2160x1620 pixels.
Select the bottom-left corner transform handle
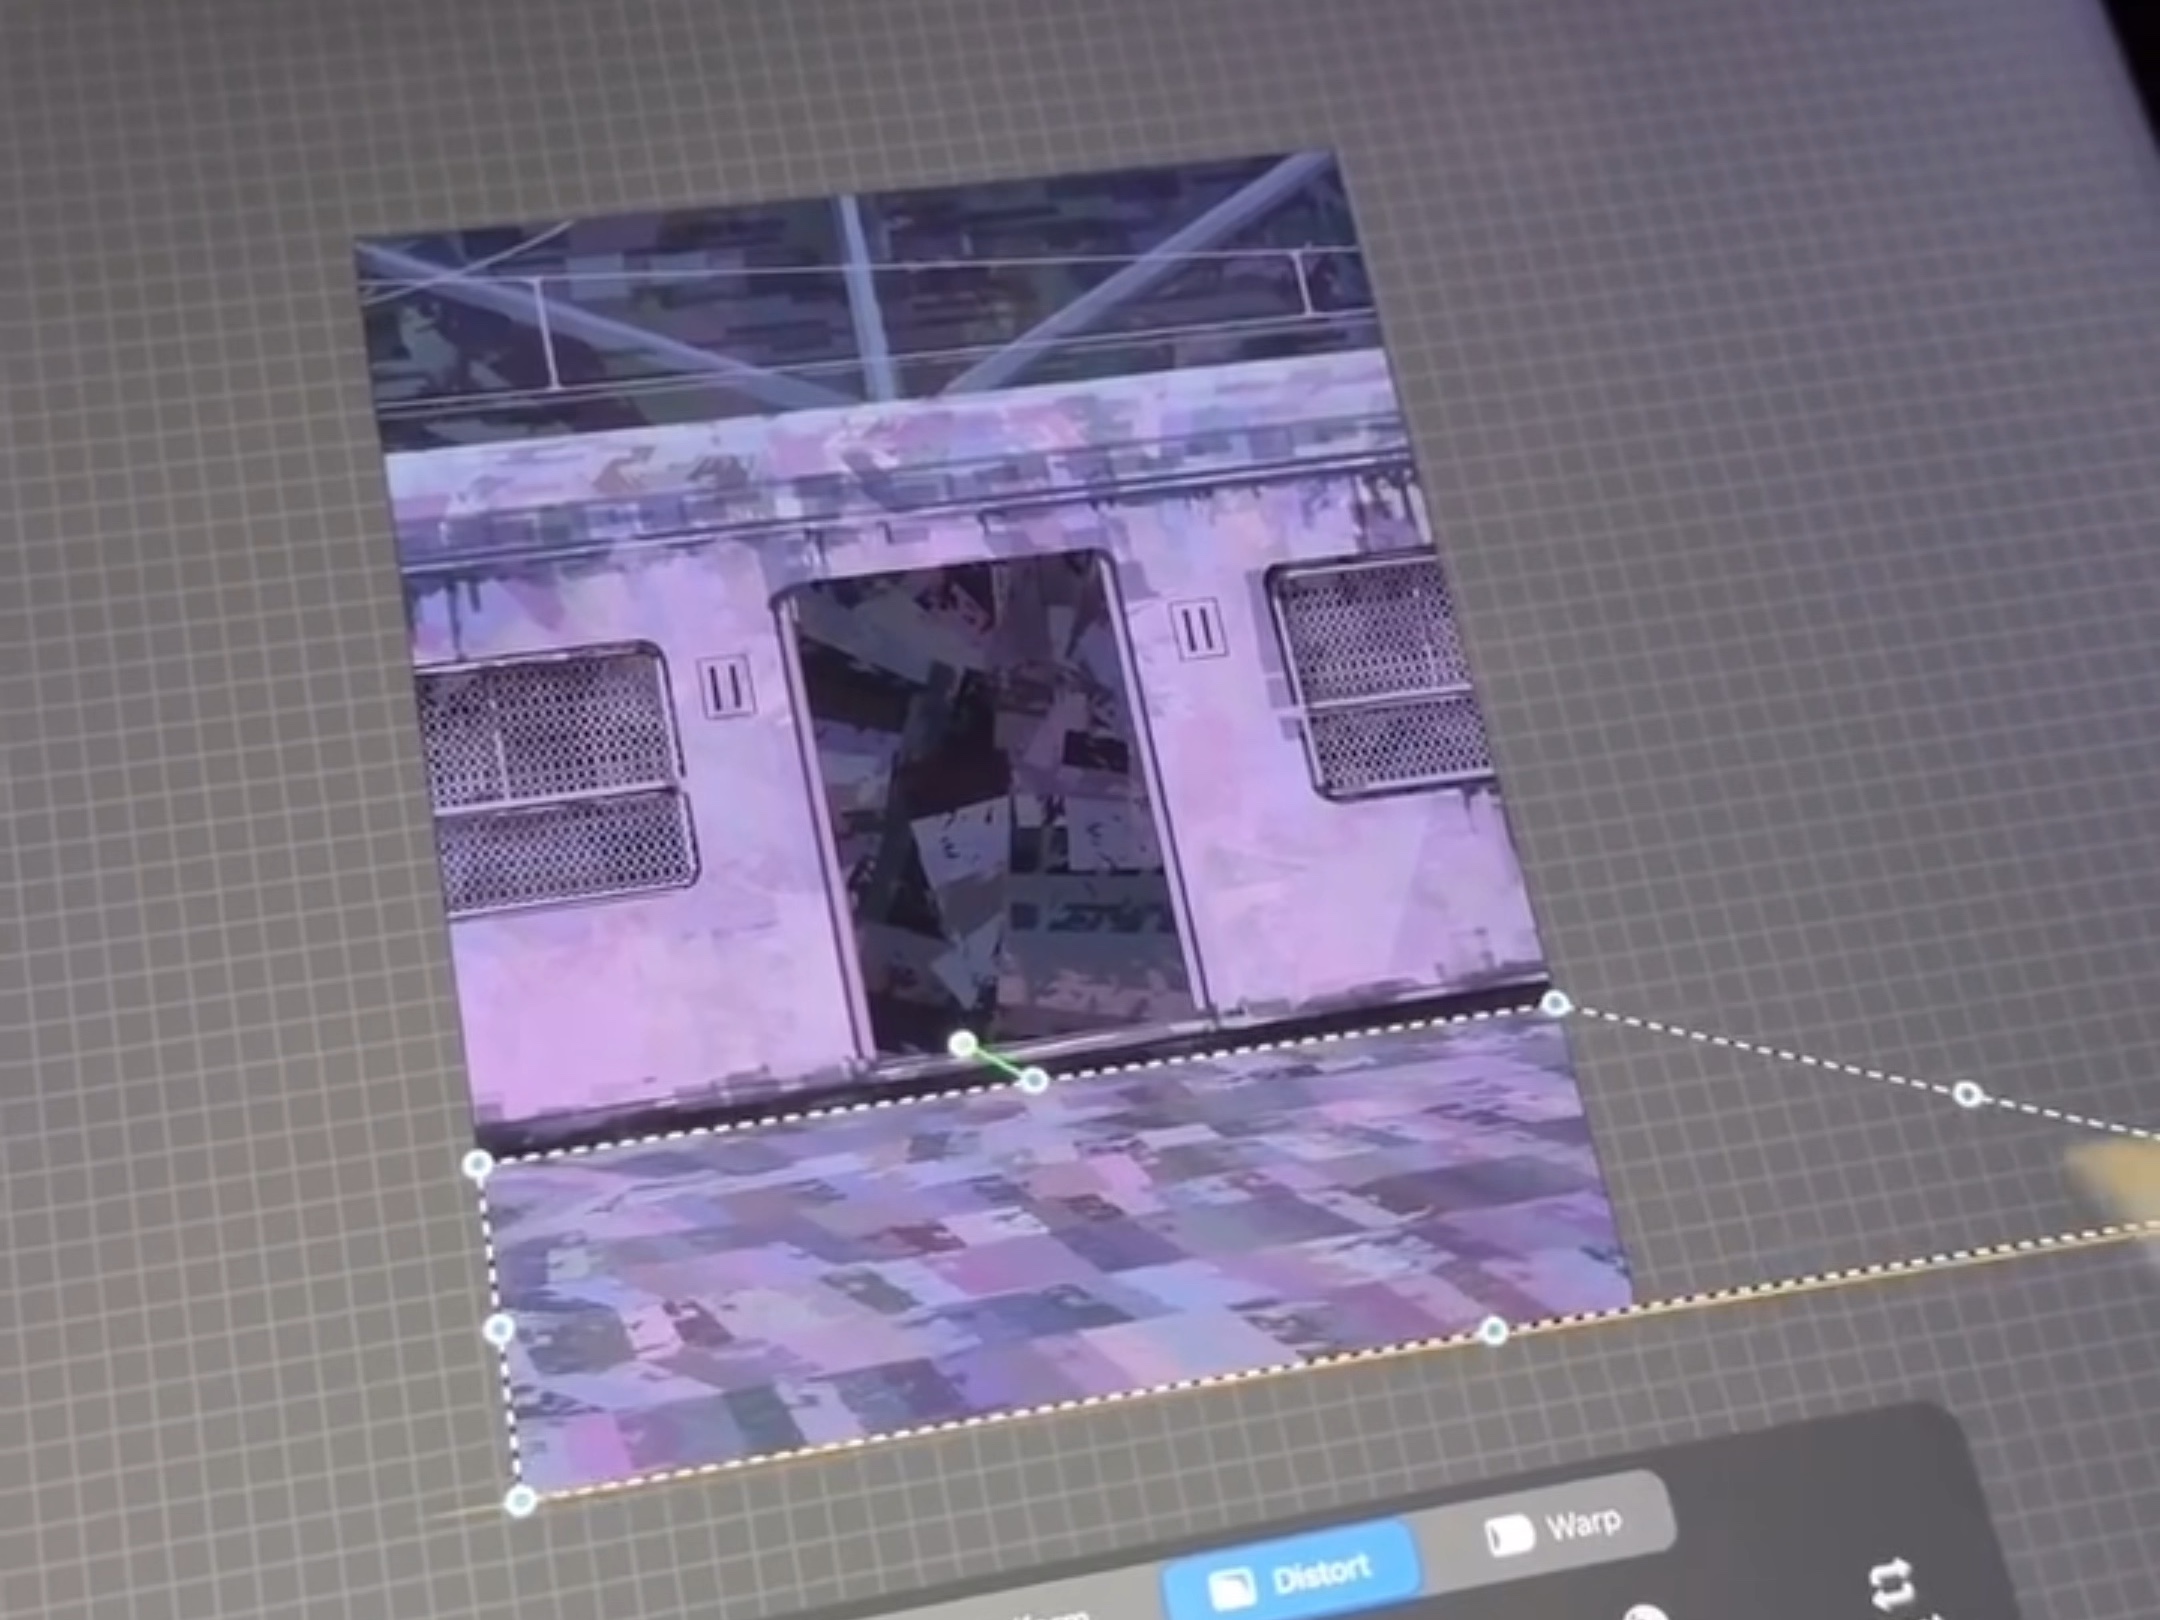click(x=520, y=1500)
